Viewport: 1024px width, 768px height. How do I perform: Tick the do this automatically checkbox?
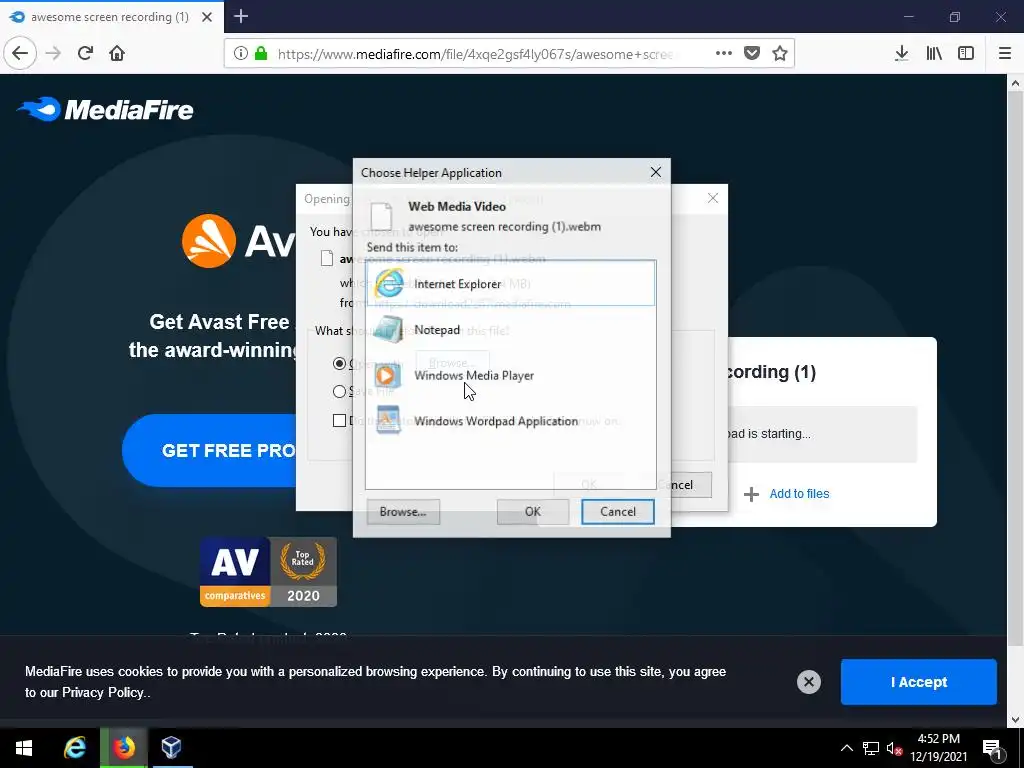pyautogui.click(x=339, y=421)
